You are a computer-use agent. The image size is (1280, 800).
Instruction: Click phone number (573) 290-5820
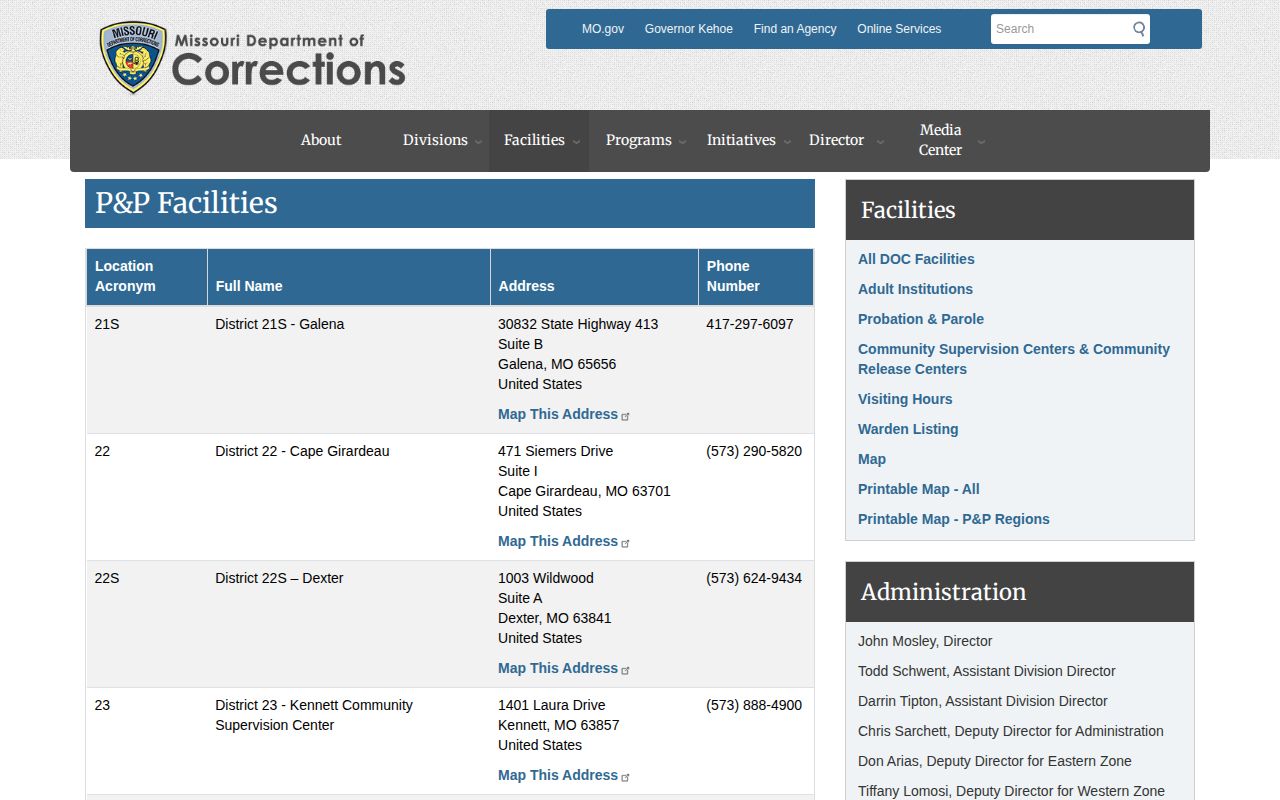[754, 451]
